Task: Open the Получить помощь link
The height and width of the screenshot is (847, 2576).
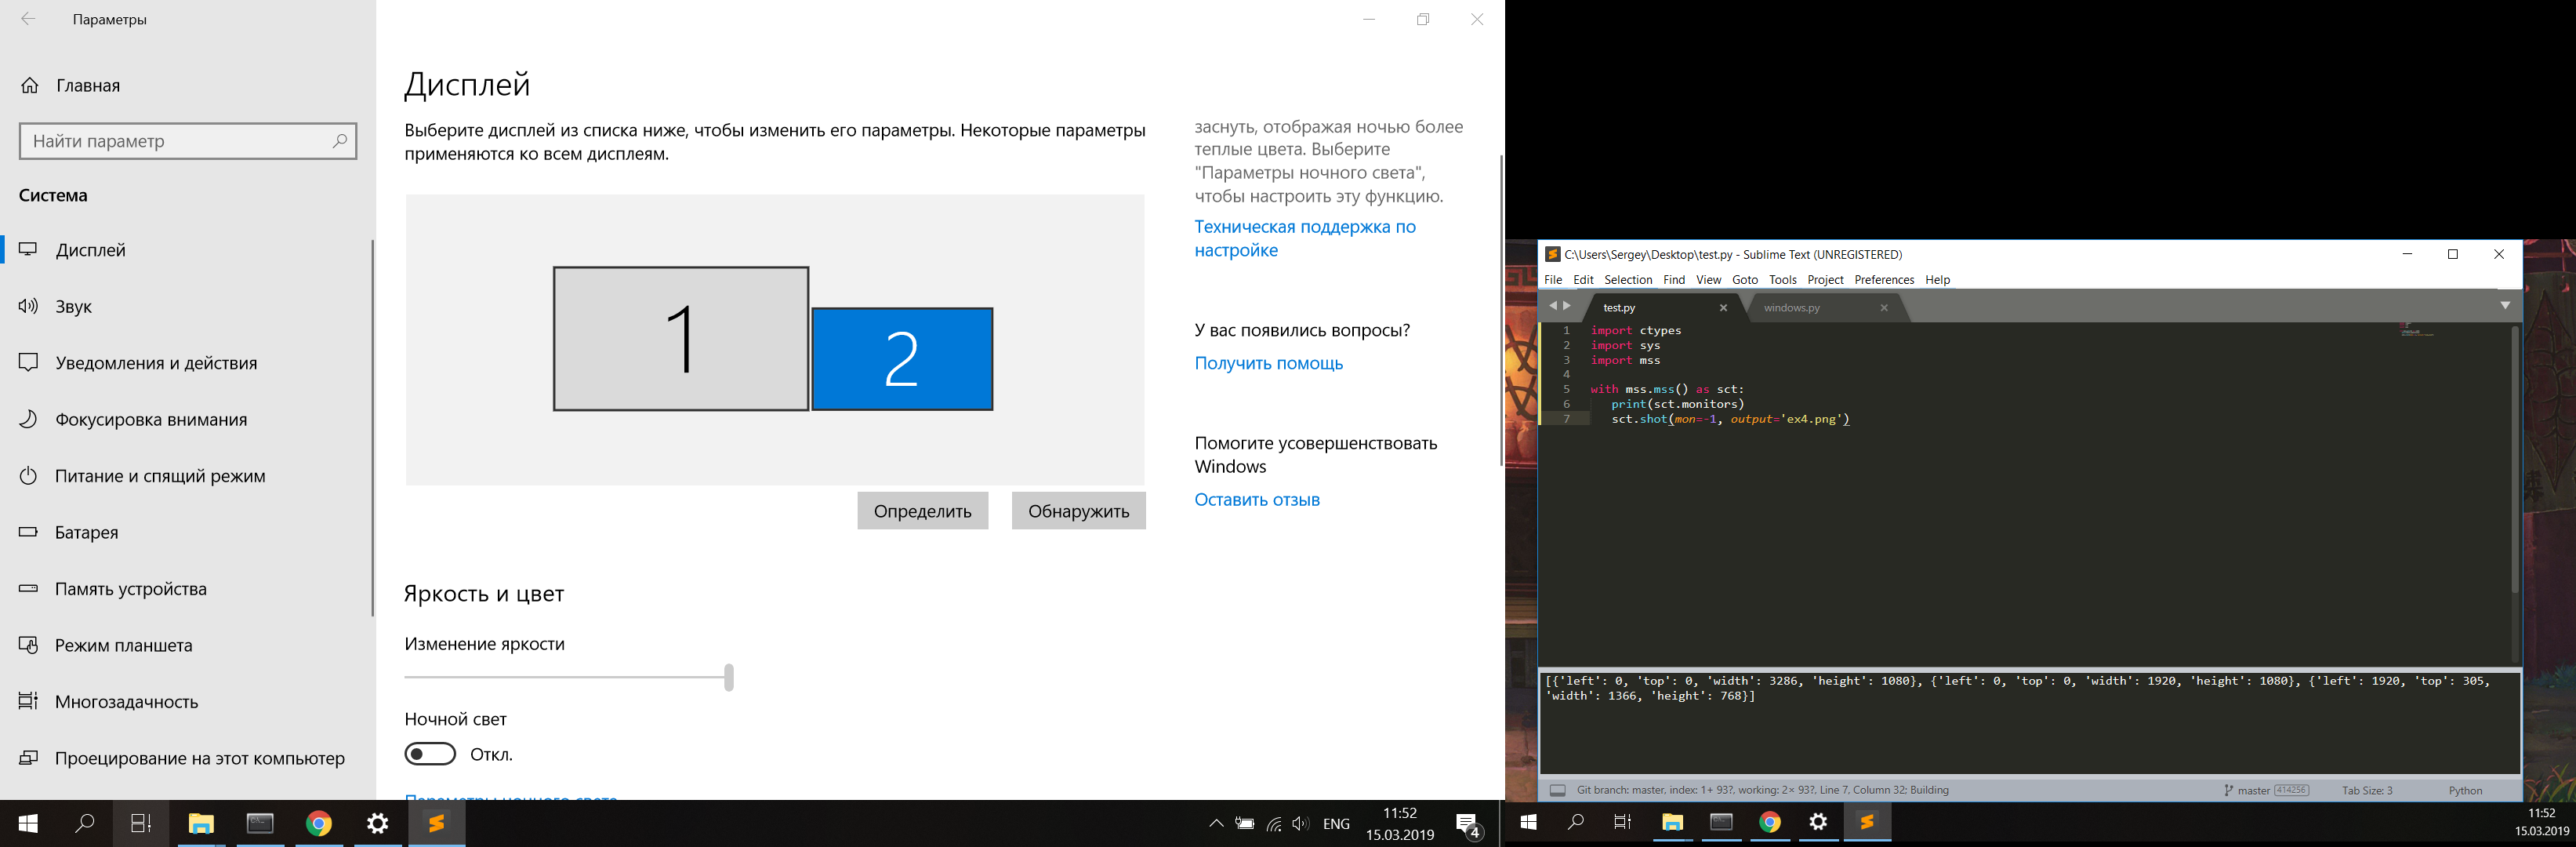Action: (1268, 363)
